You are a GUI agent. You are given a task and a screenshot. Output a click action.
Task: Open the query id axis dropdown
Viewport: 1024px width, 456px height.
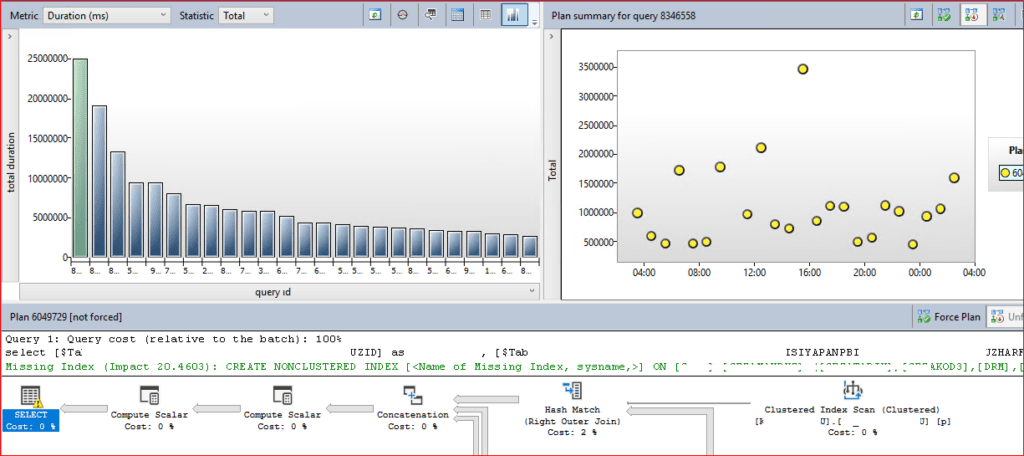coord(531,291)
